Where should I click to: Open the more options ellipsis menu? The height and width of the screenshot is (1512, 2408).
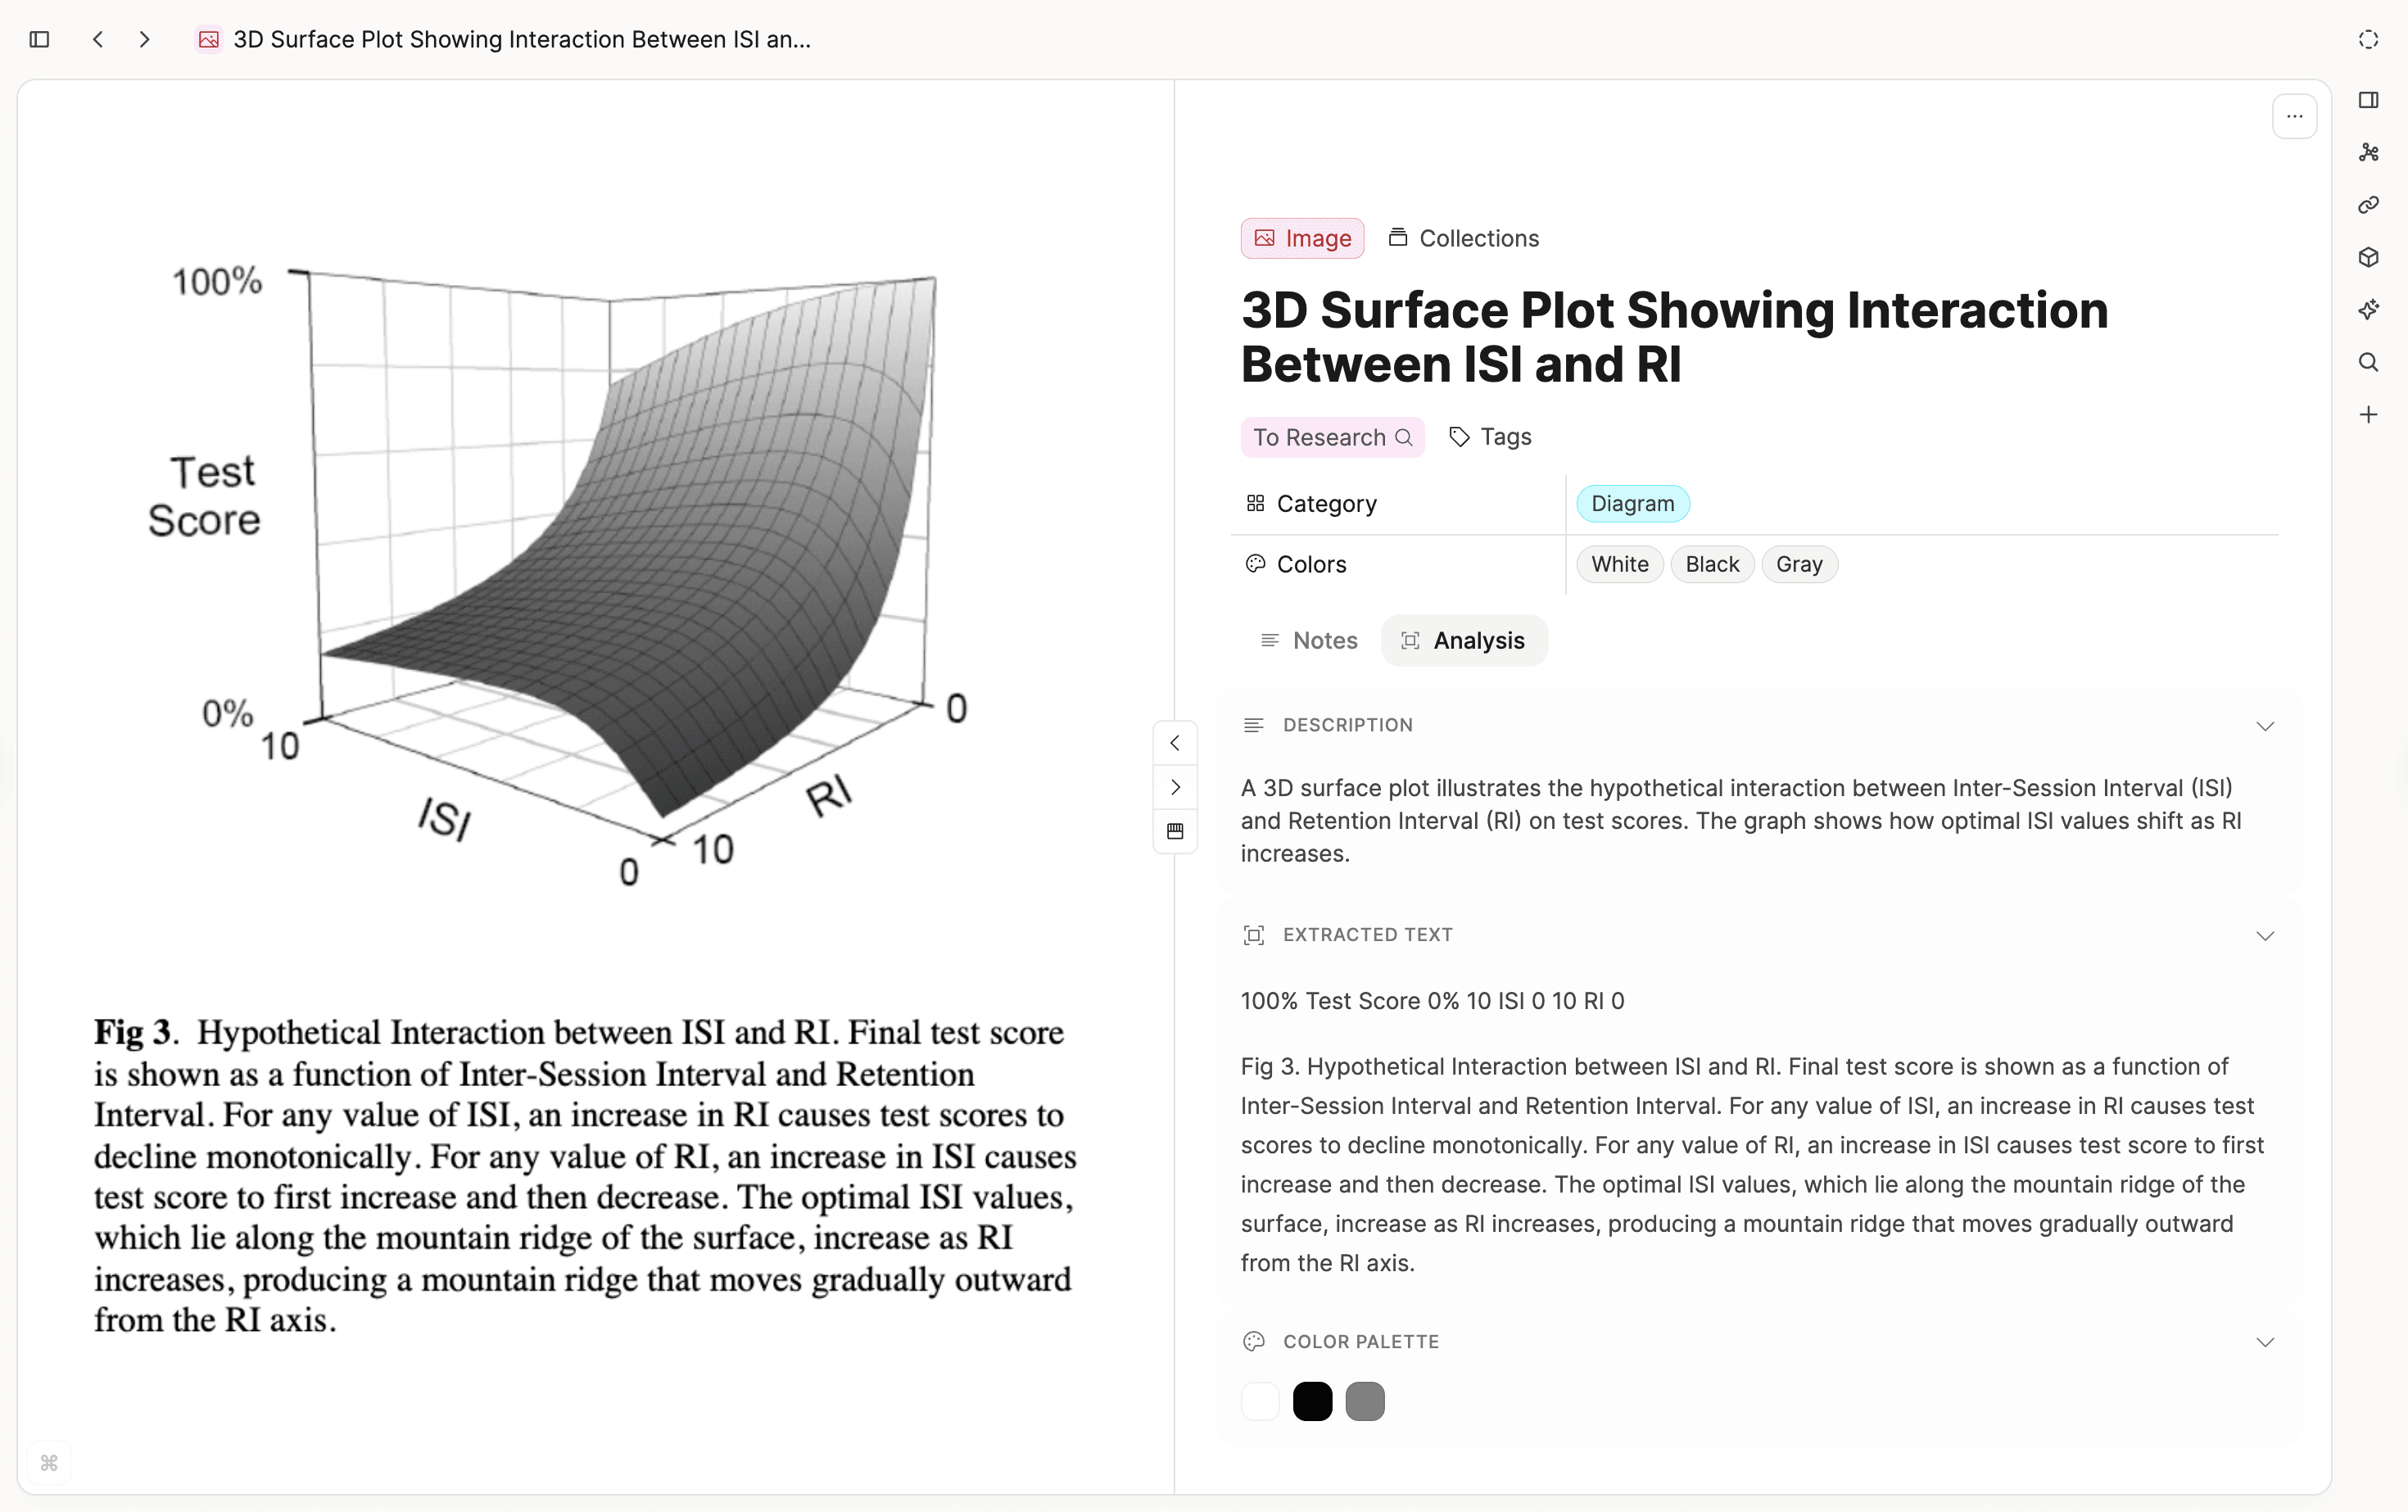coord(2294,116)
